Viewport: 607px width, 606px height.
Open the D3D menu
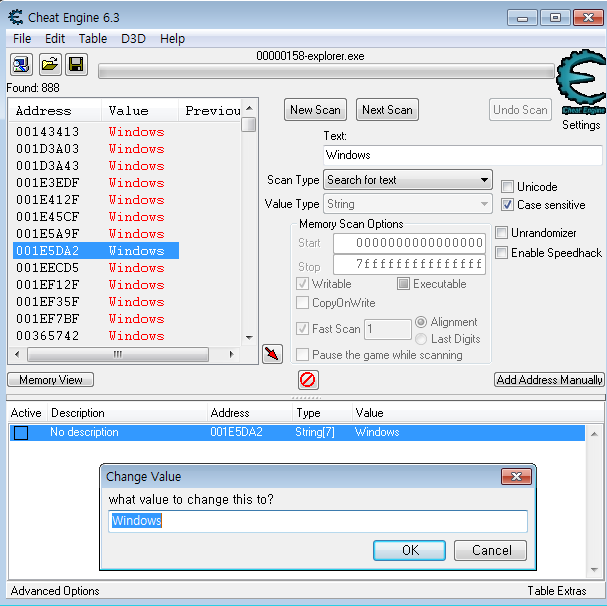point(133,39)
